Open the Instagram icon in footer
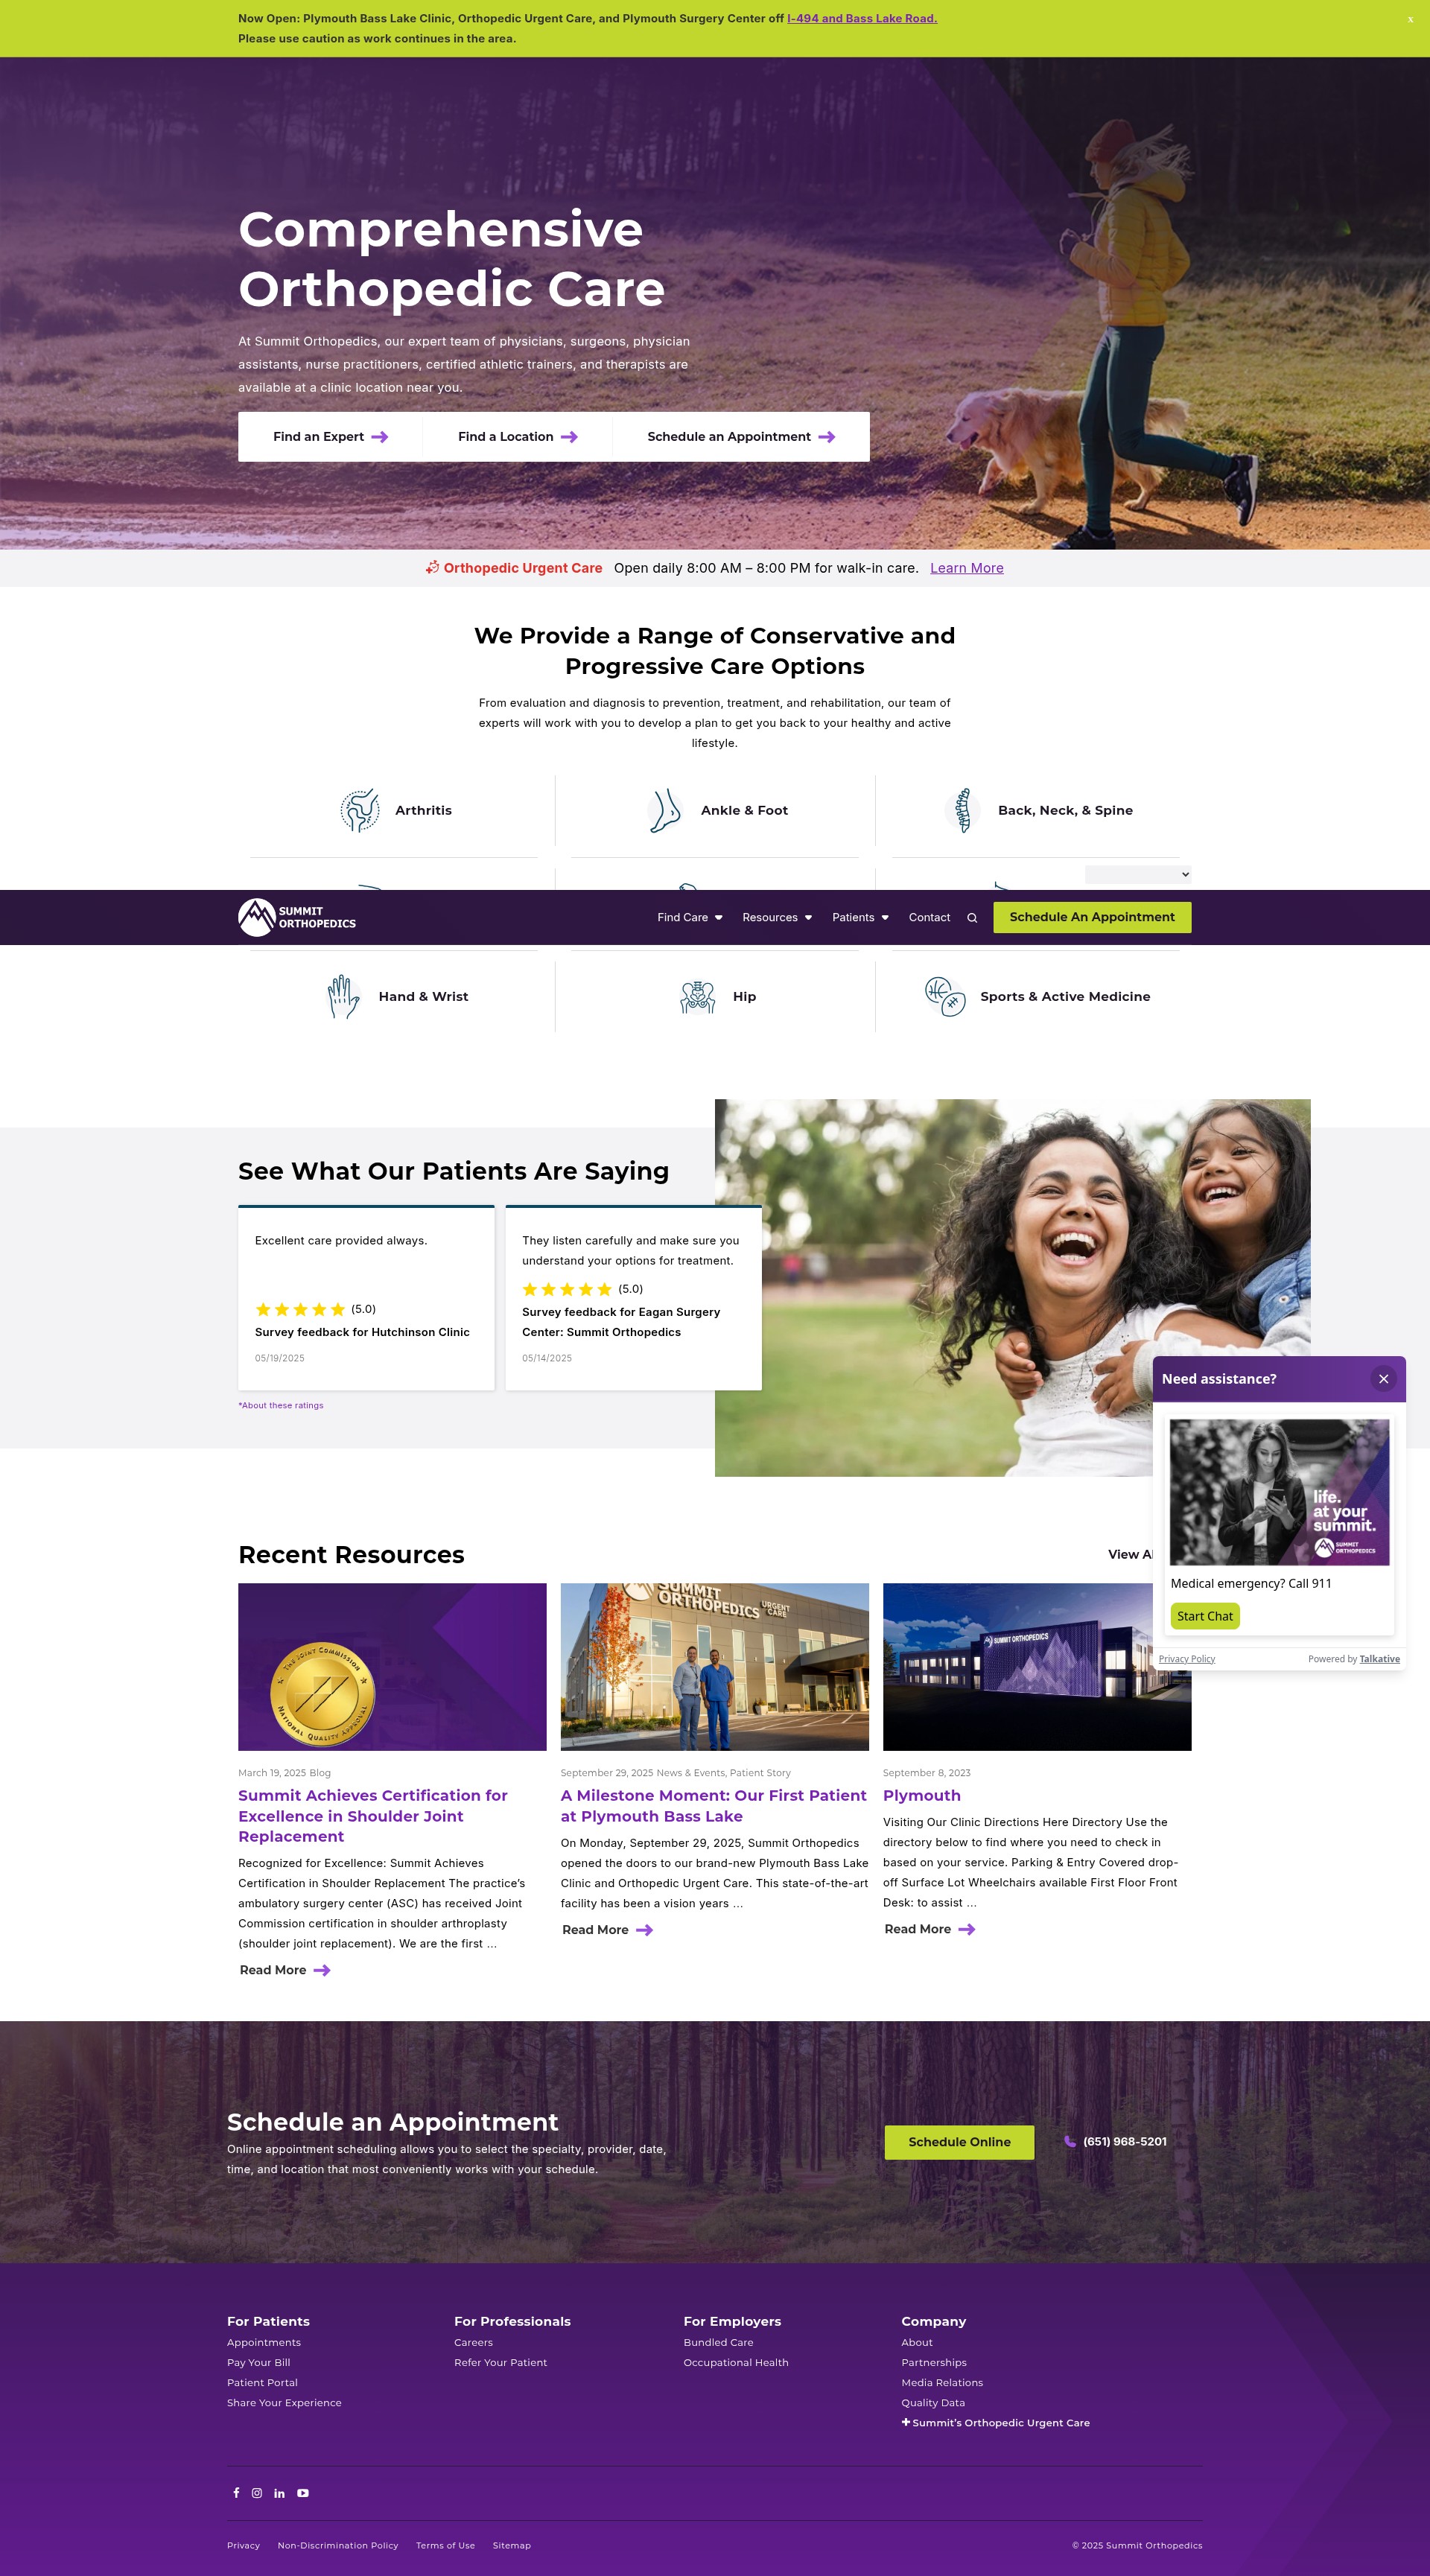This screenshot has width=1430, height=2576. click(257, 2493)
